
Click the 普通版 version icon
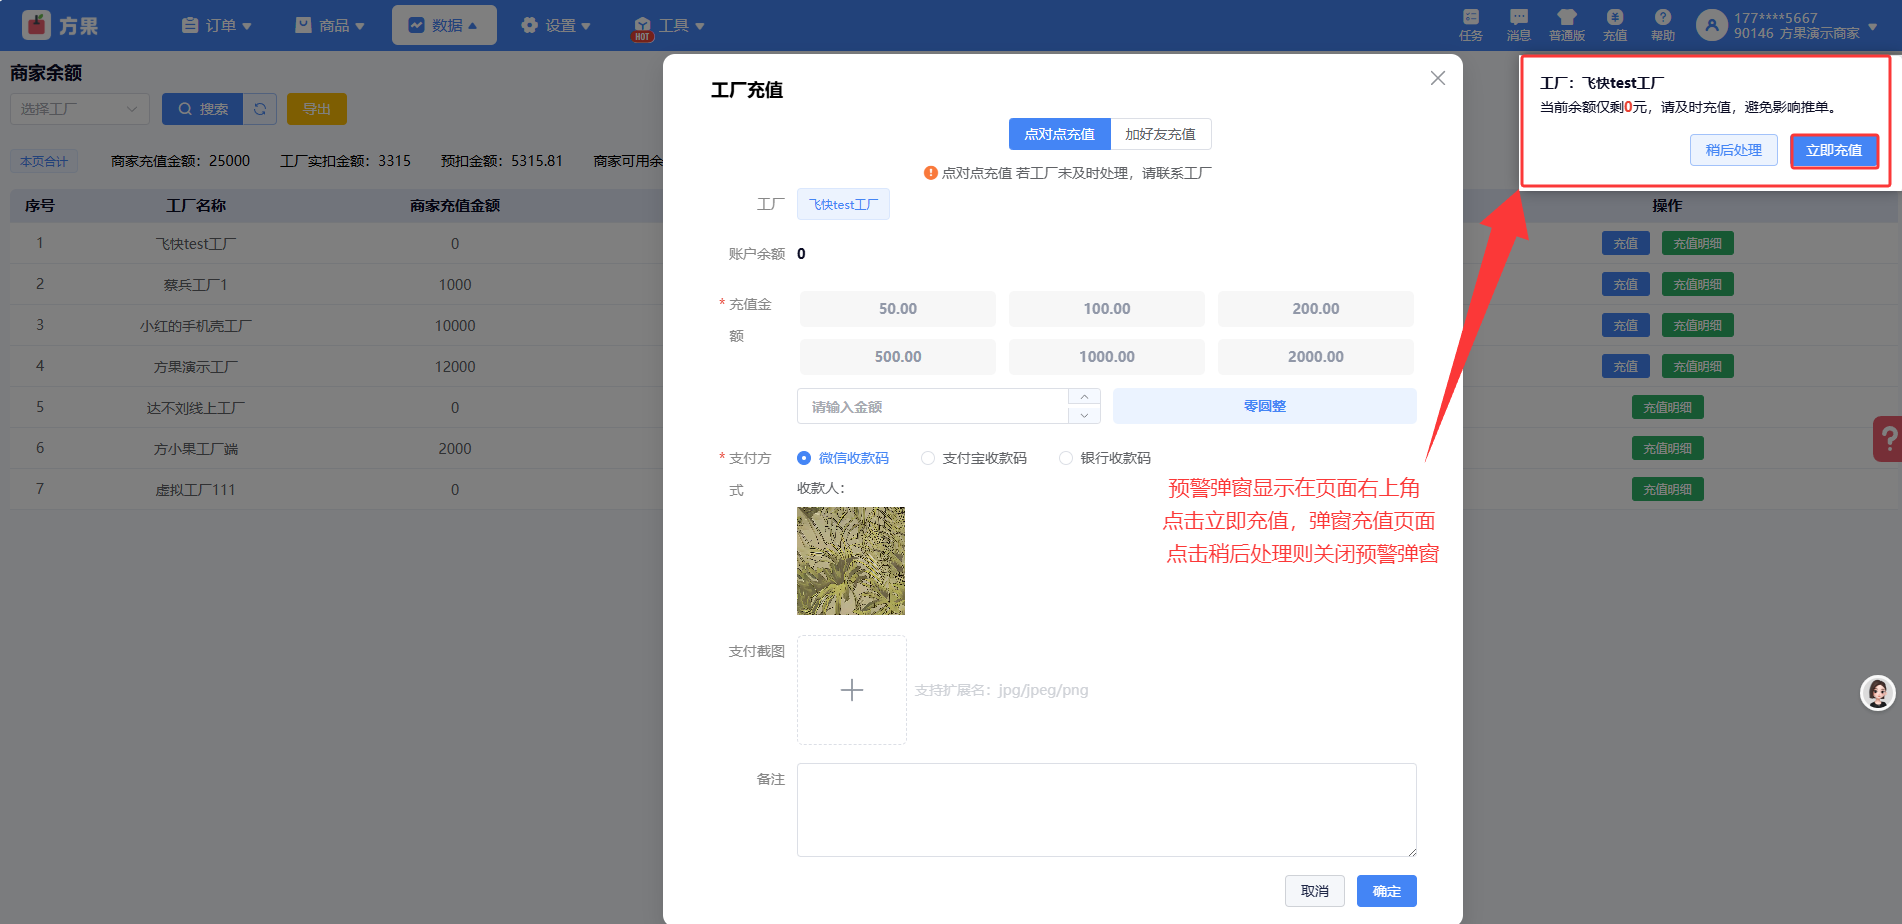[x=1566, y=24]
